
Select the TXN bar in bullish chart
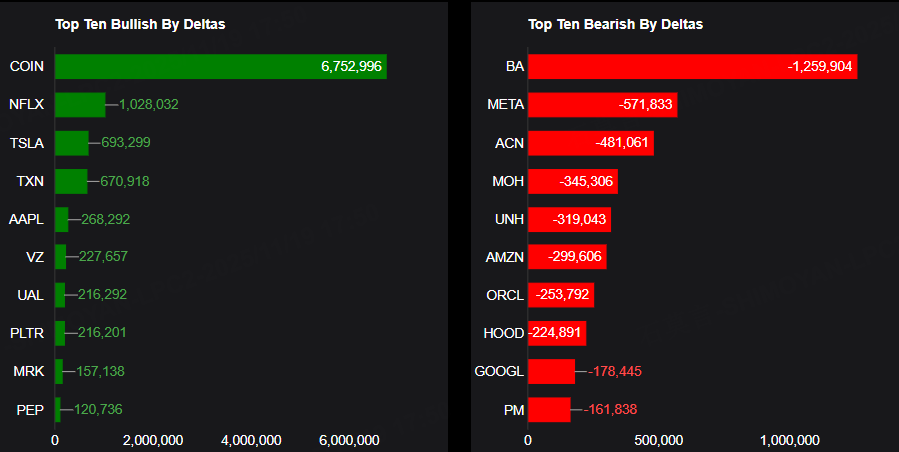pyautogui.click(x=71, y=181)
